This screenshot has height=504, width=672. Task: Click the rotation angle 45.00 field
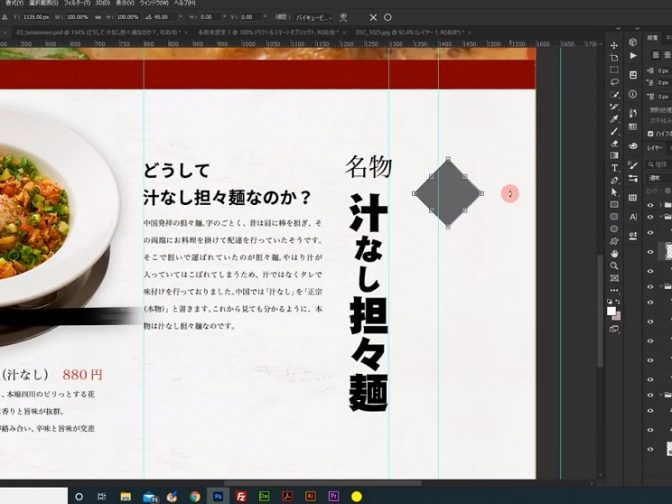pos(164,17)
